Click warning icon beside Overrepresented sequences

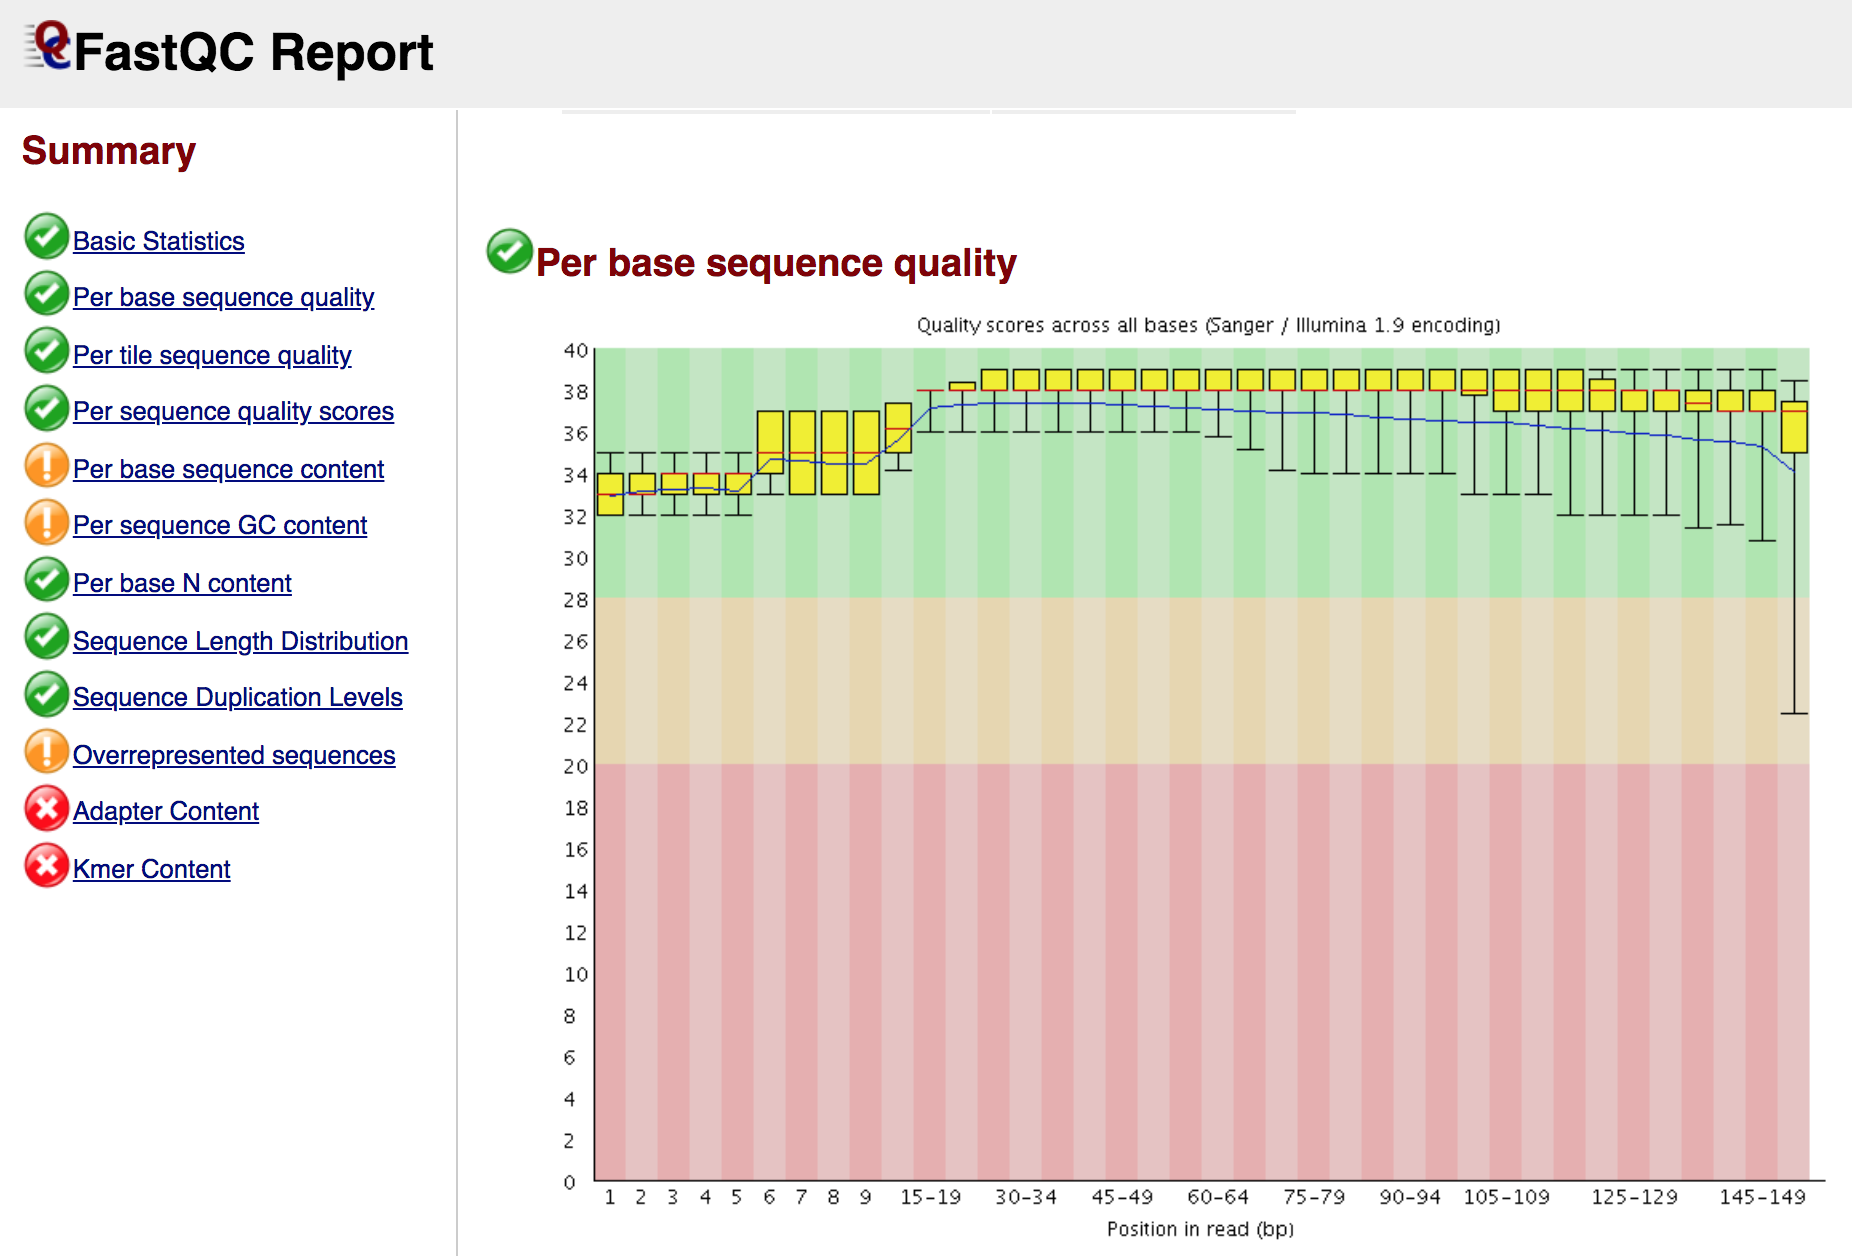point(46,752)
